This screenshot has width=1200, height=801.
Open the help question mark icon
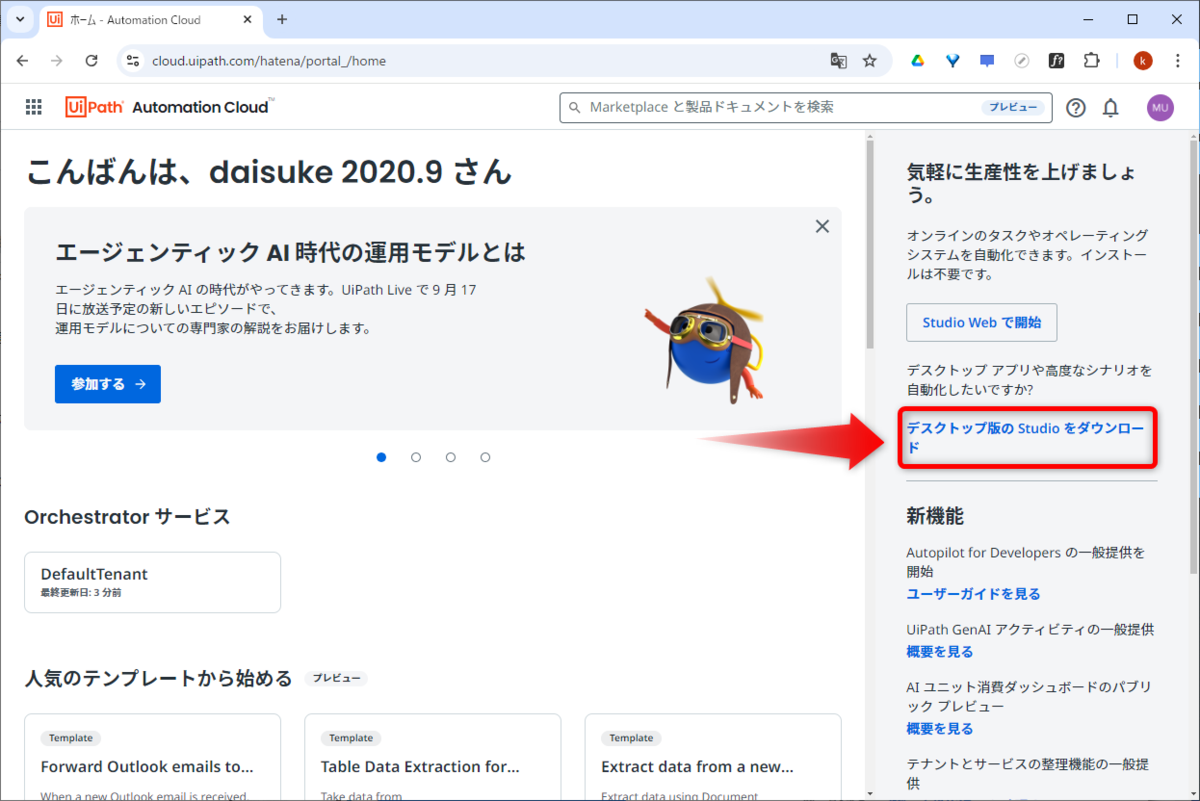pos(1076,108)
